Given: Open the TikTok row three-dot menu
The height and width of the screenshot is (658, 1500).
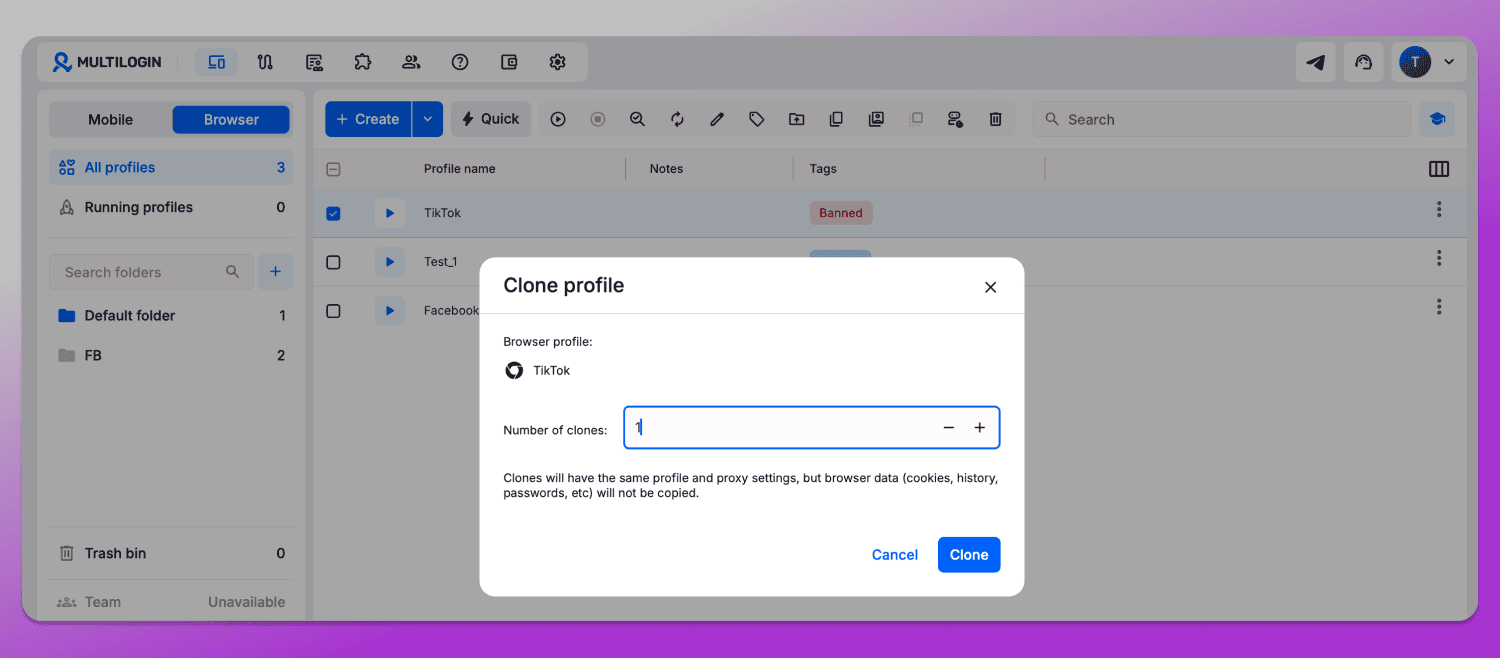Looking at the screenshot, I should [1439, 209].
